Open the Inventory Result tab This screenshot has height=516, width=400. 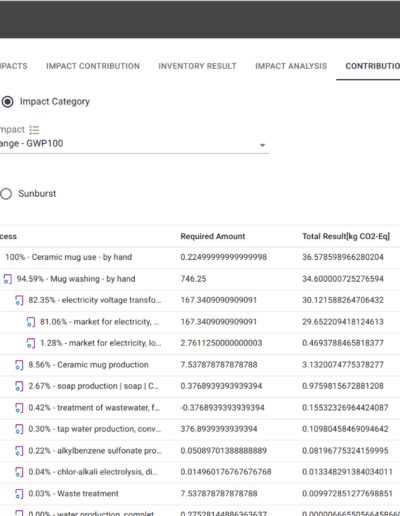tap(197, 66)
